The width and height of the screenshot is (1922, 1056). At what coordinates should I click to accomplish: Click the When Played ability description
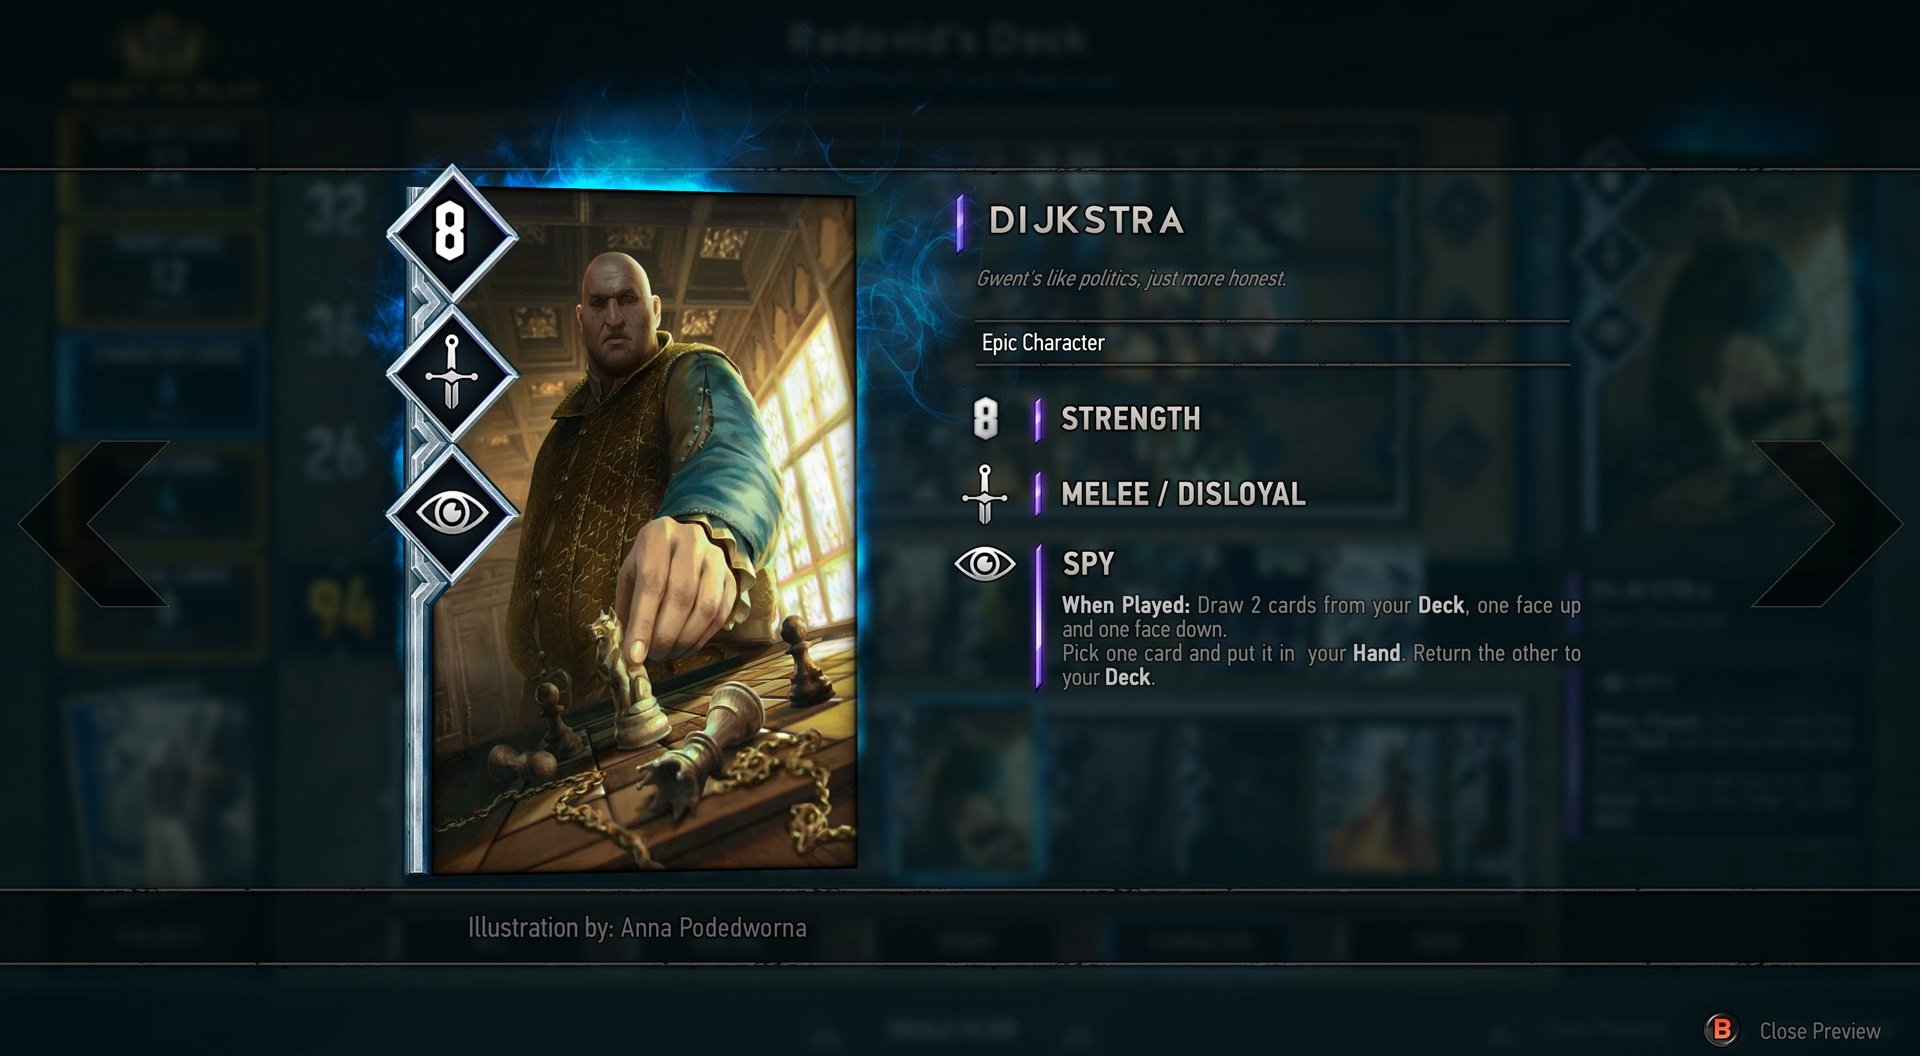(x=1321, y=641)
